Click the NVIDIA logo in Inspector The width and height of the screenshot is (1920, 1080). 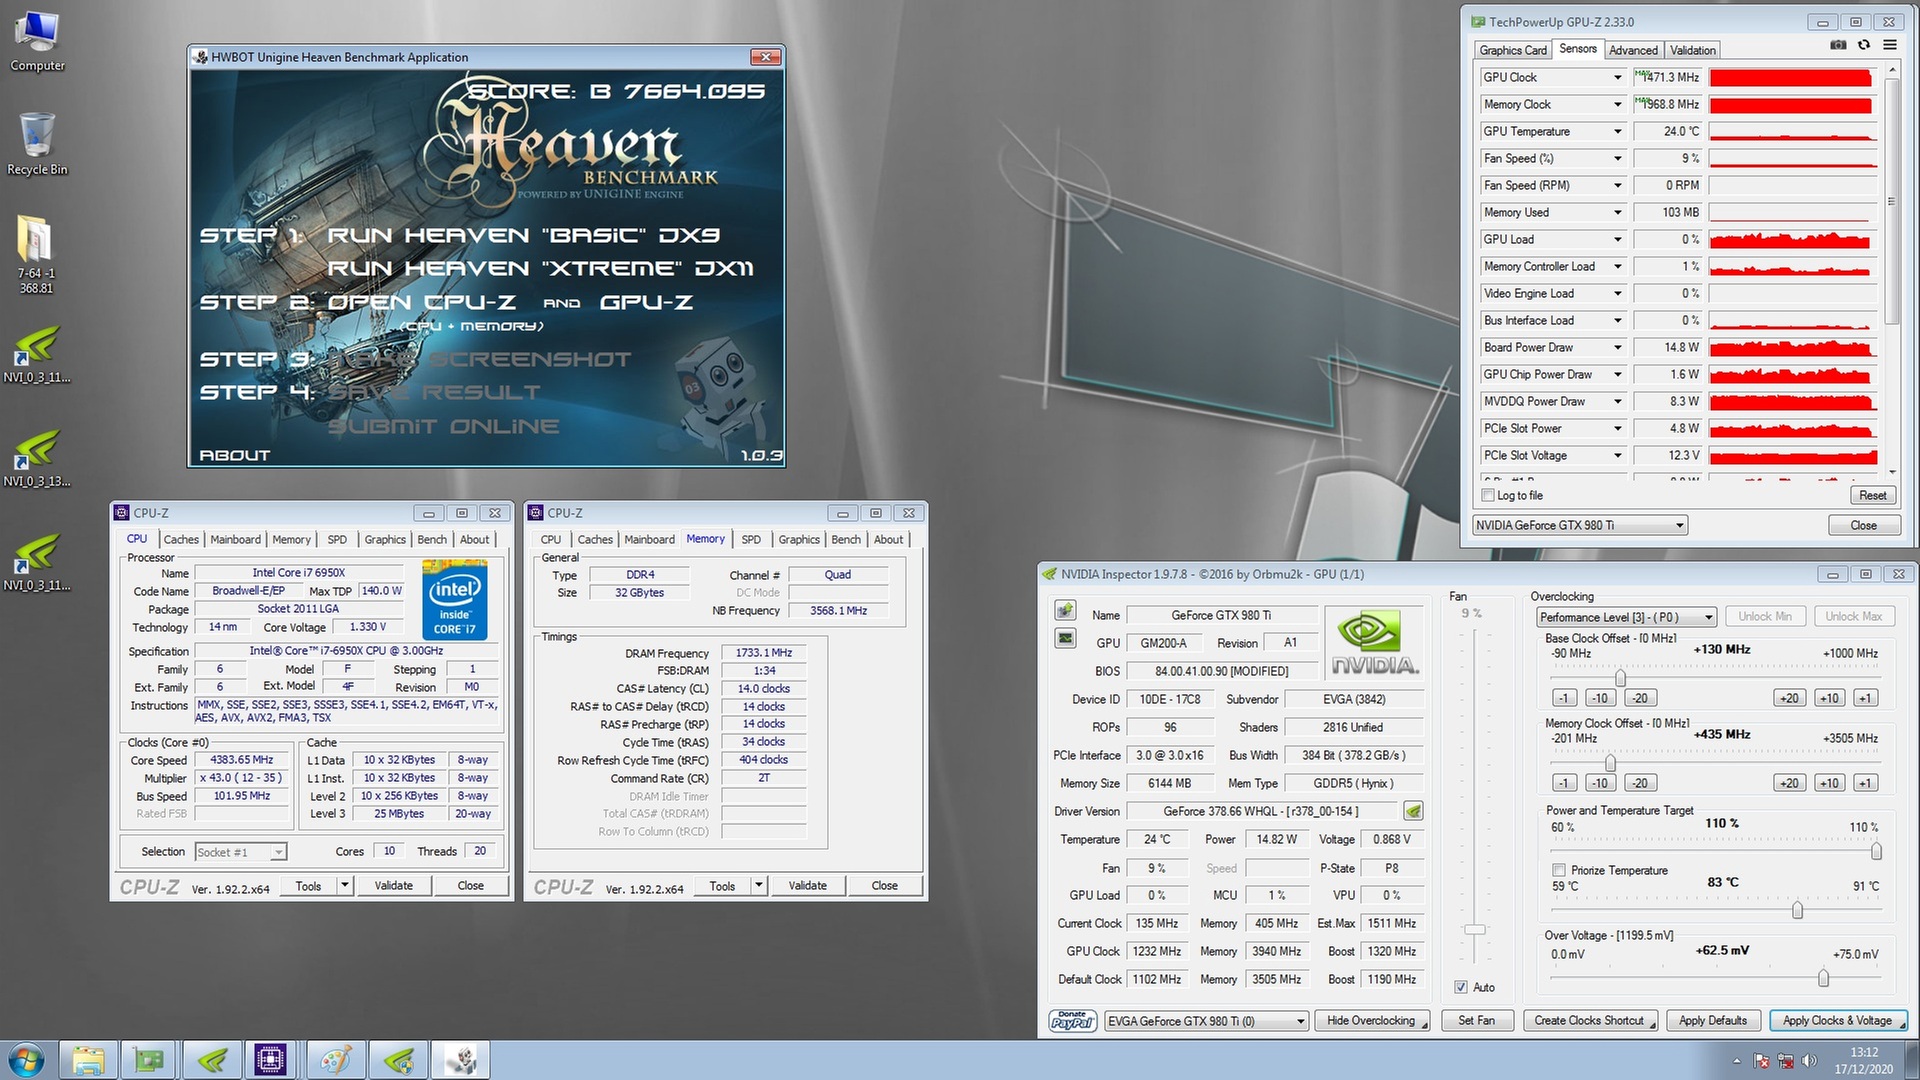point(1375,642)
